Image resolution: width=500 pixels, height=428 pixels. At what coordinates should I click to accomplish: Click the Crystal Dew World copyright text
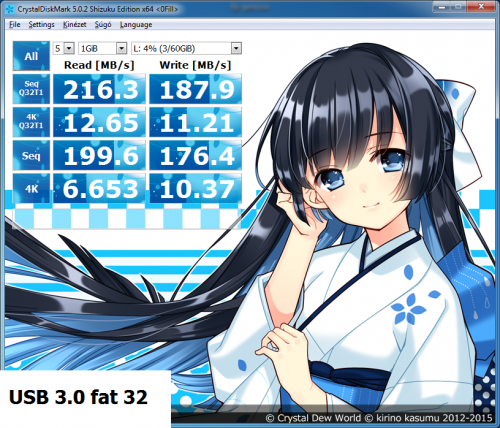pyautogui.click(x=379, y=418)
